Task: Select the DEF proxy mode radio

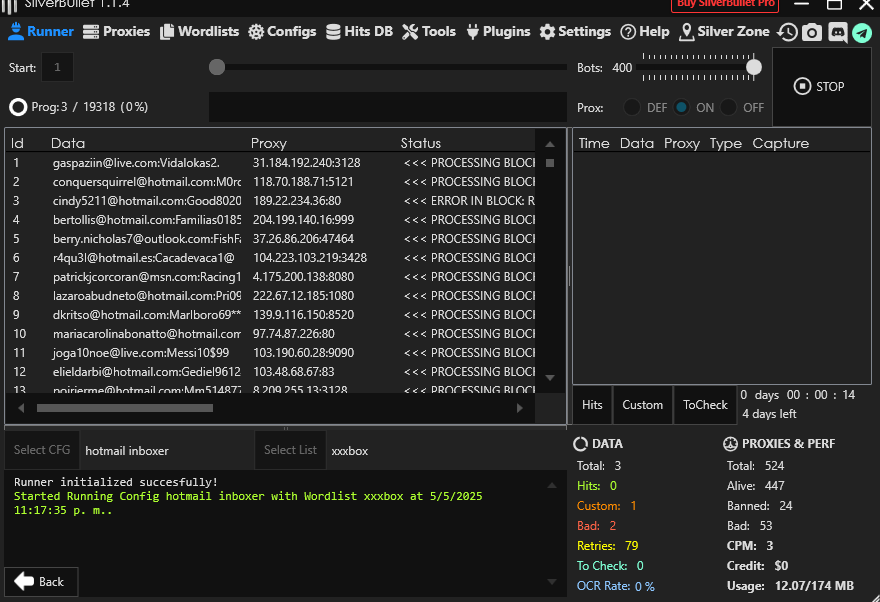Action: [x=632, y=107]
